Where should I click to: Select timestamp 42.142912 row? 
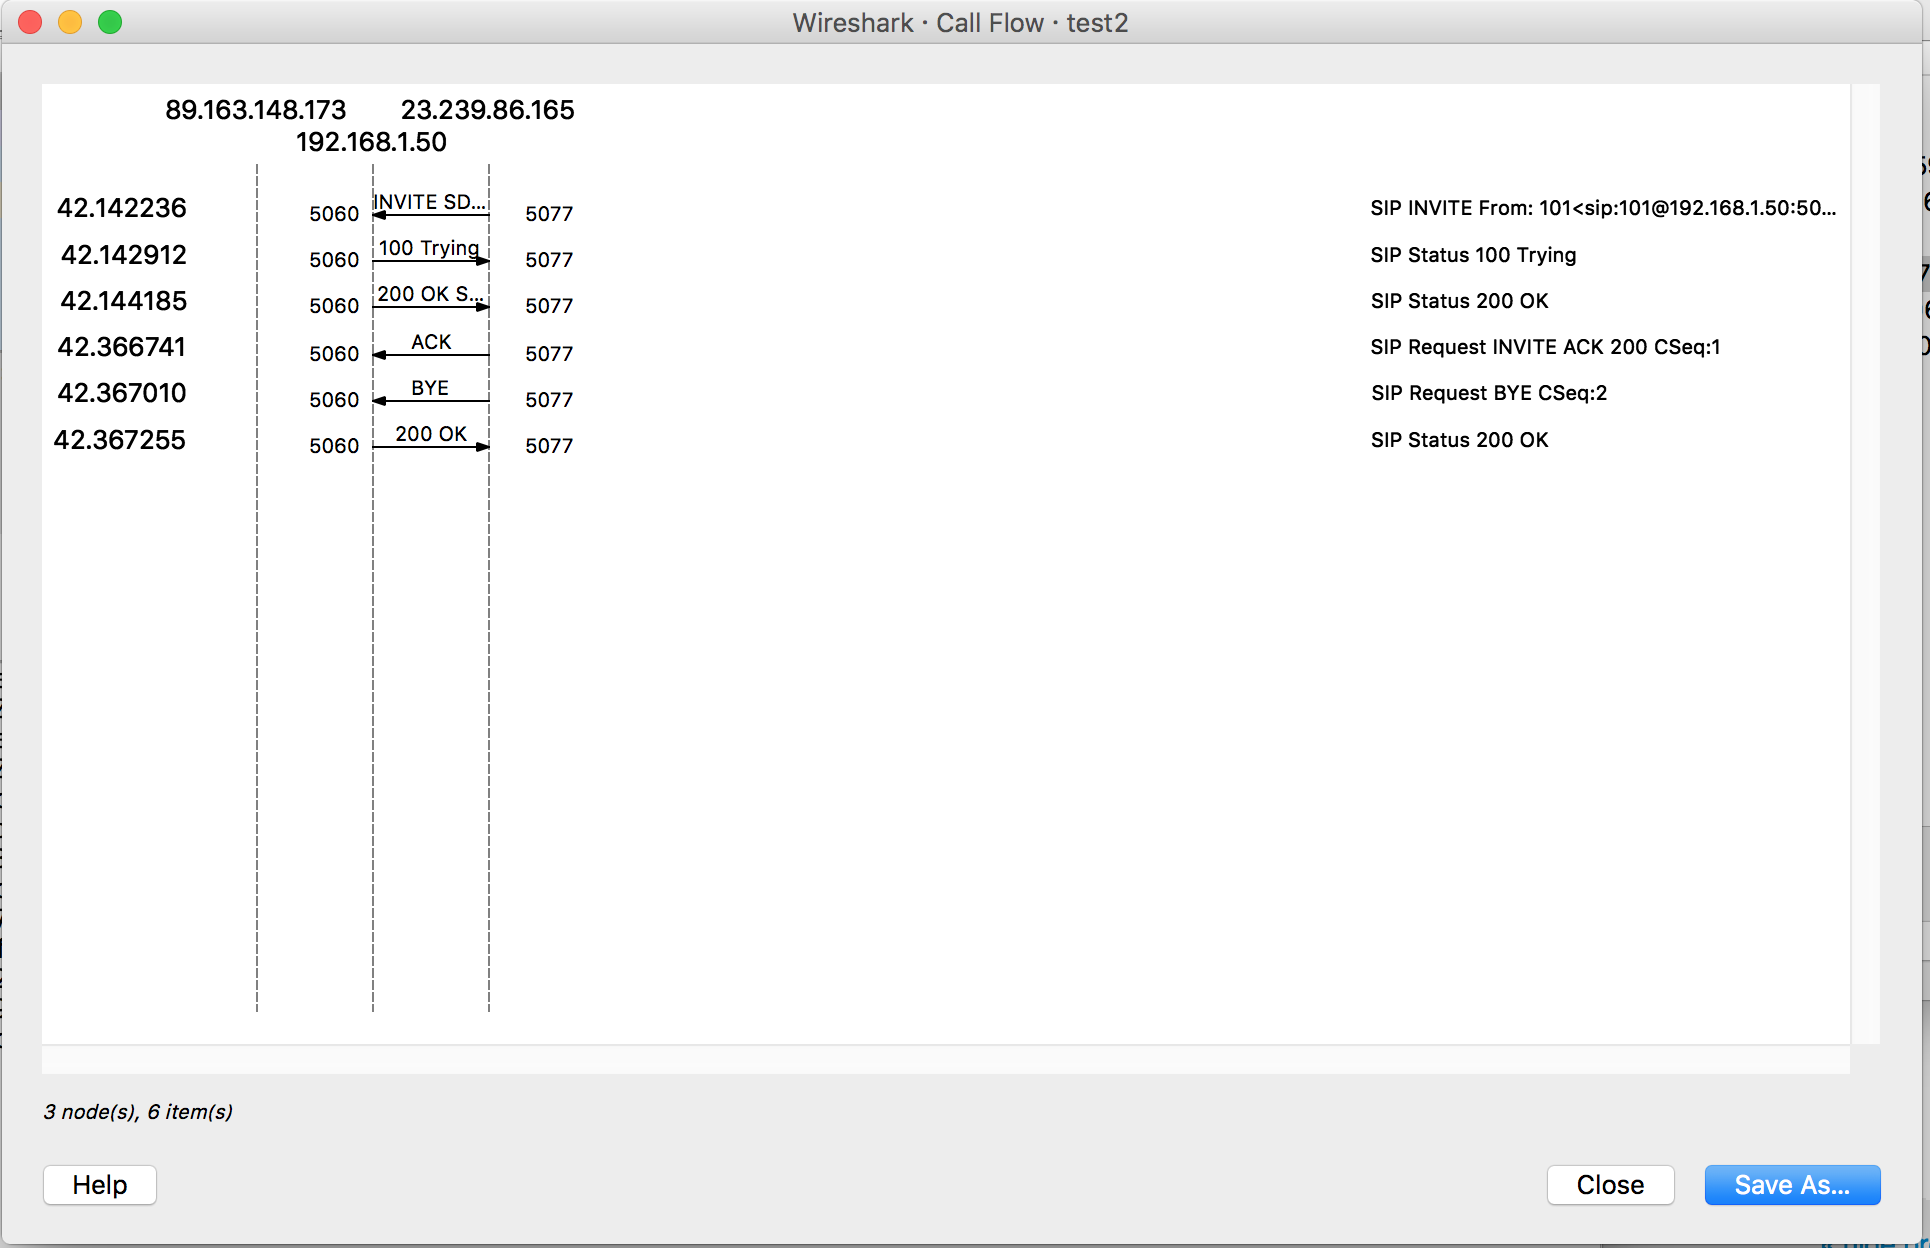tap(124, 255)
